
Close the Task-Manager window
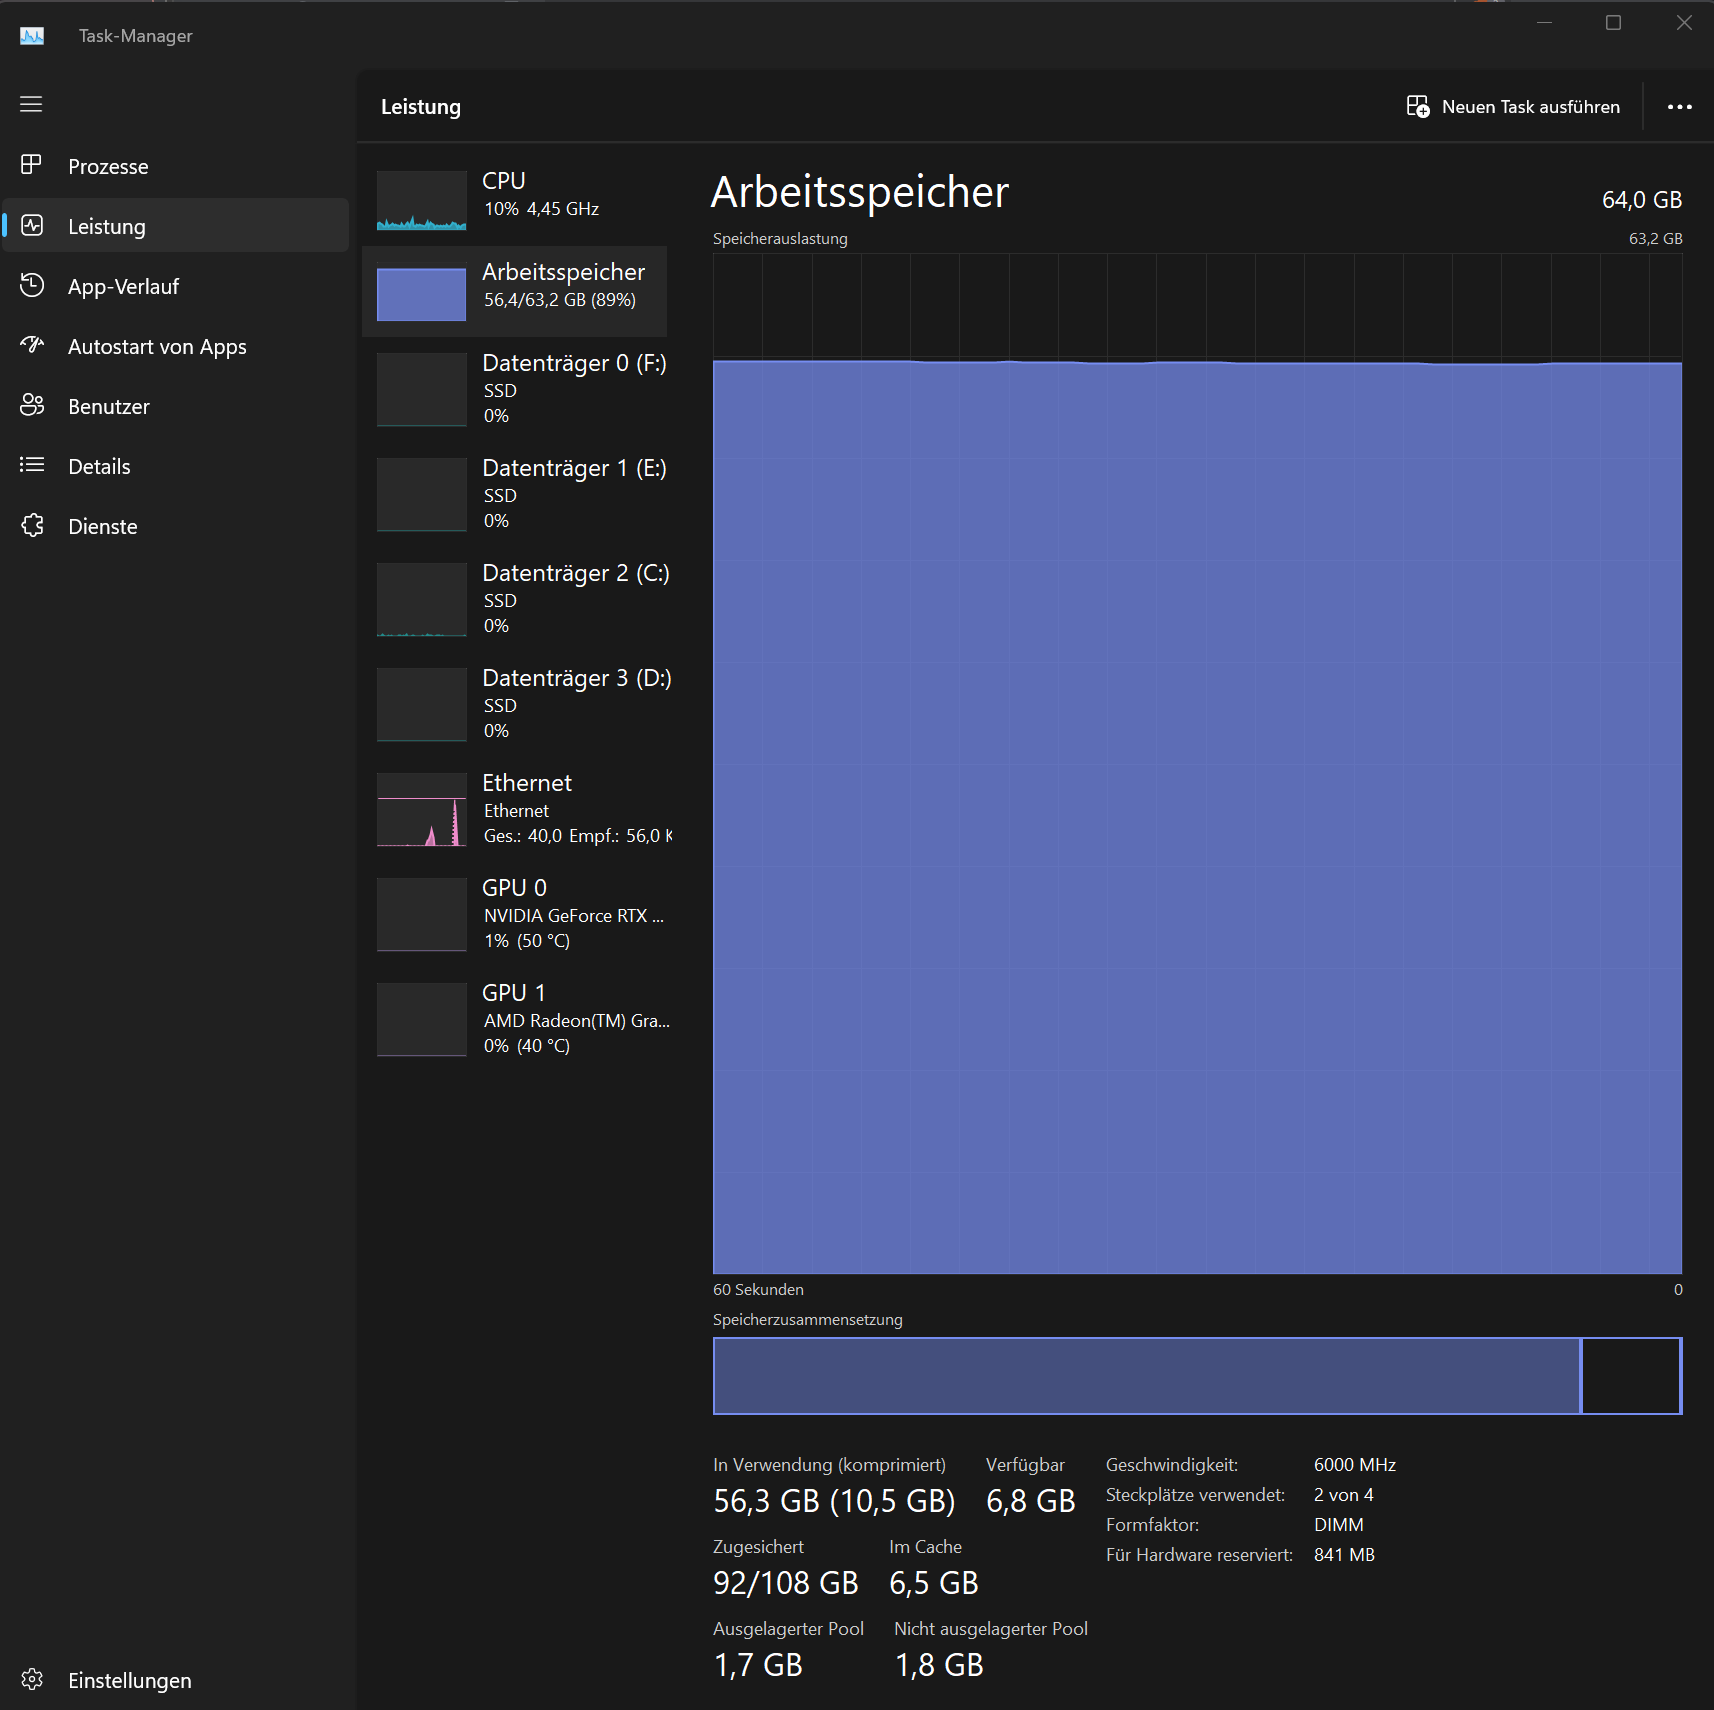[x=1684, y=23]
